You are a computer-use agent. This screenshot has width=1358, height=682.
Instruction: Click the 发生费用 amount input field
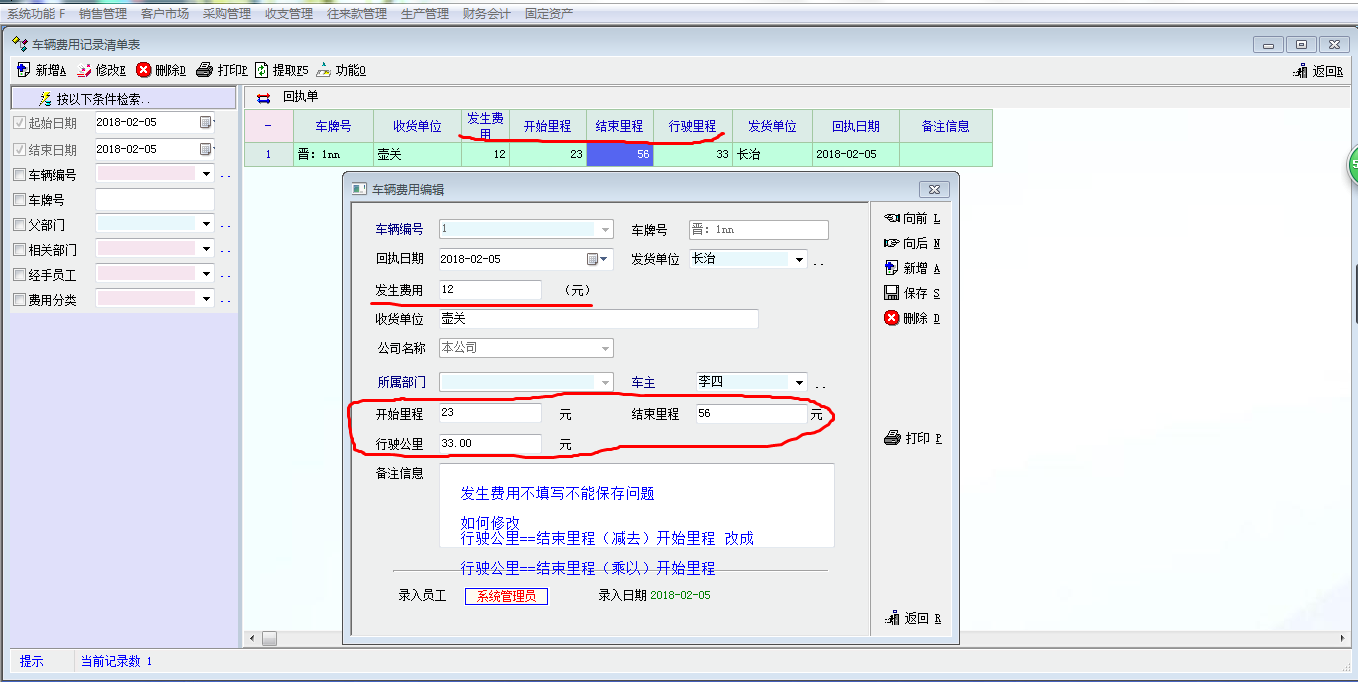(x=490, y=290)
